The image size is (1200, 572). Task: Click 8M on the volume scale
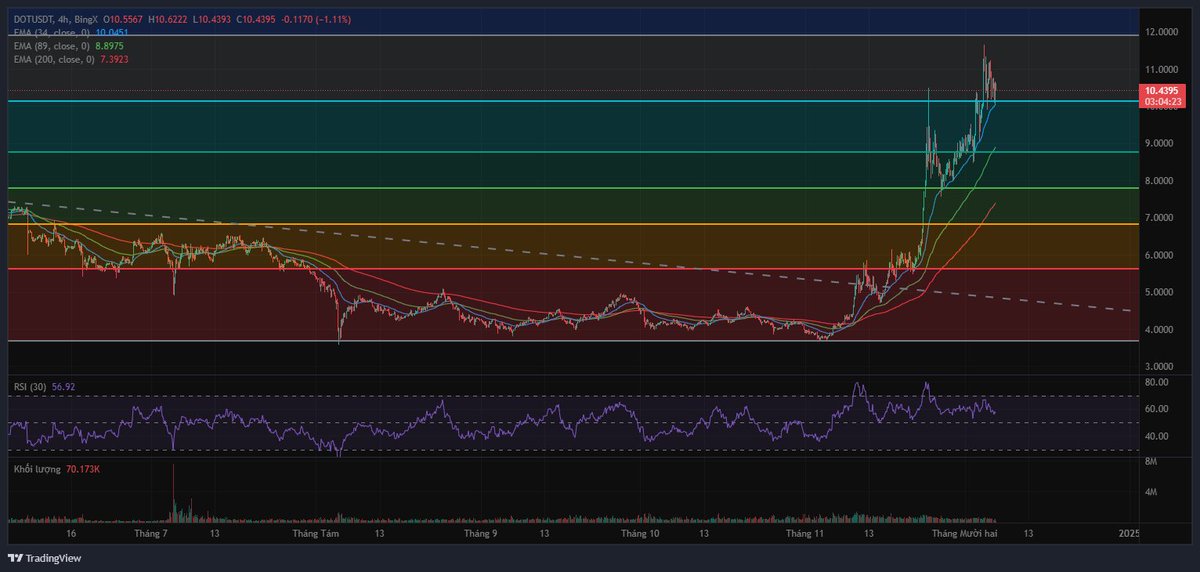pyautogui.click(x=1151, y=462)
